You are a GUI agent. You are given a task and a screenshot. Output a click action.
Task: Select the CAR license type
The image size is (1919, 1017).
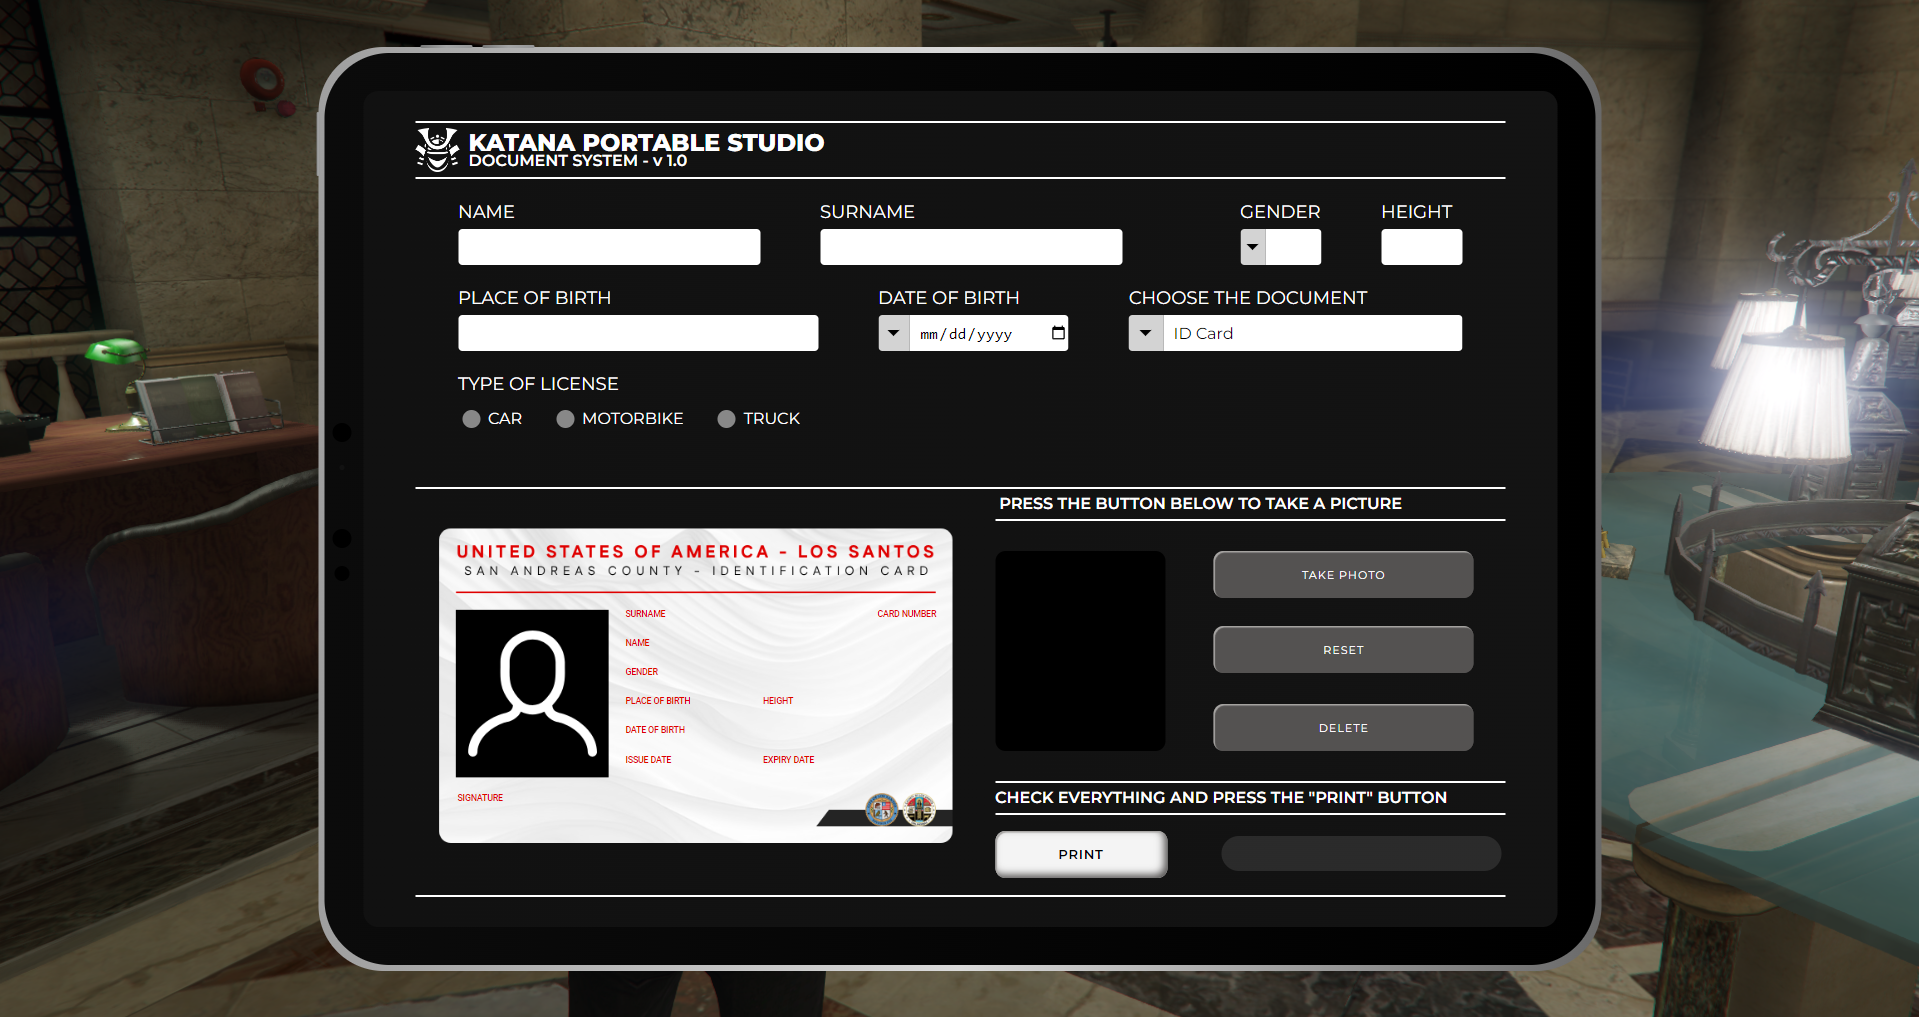(x=471, y=419)
